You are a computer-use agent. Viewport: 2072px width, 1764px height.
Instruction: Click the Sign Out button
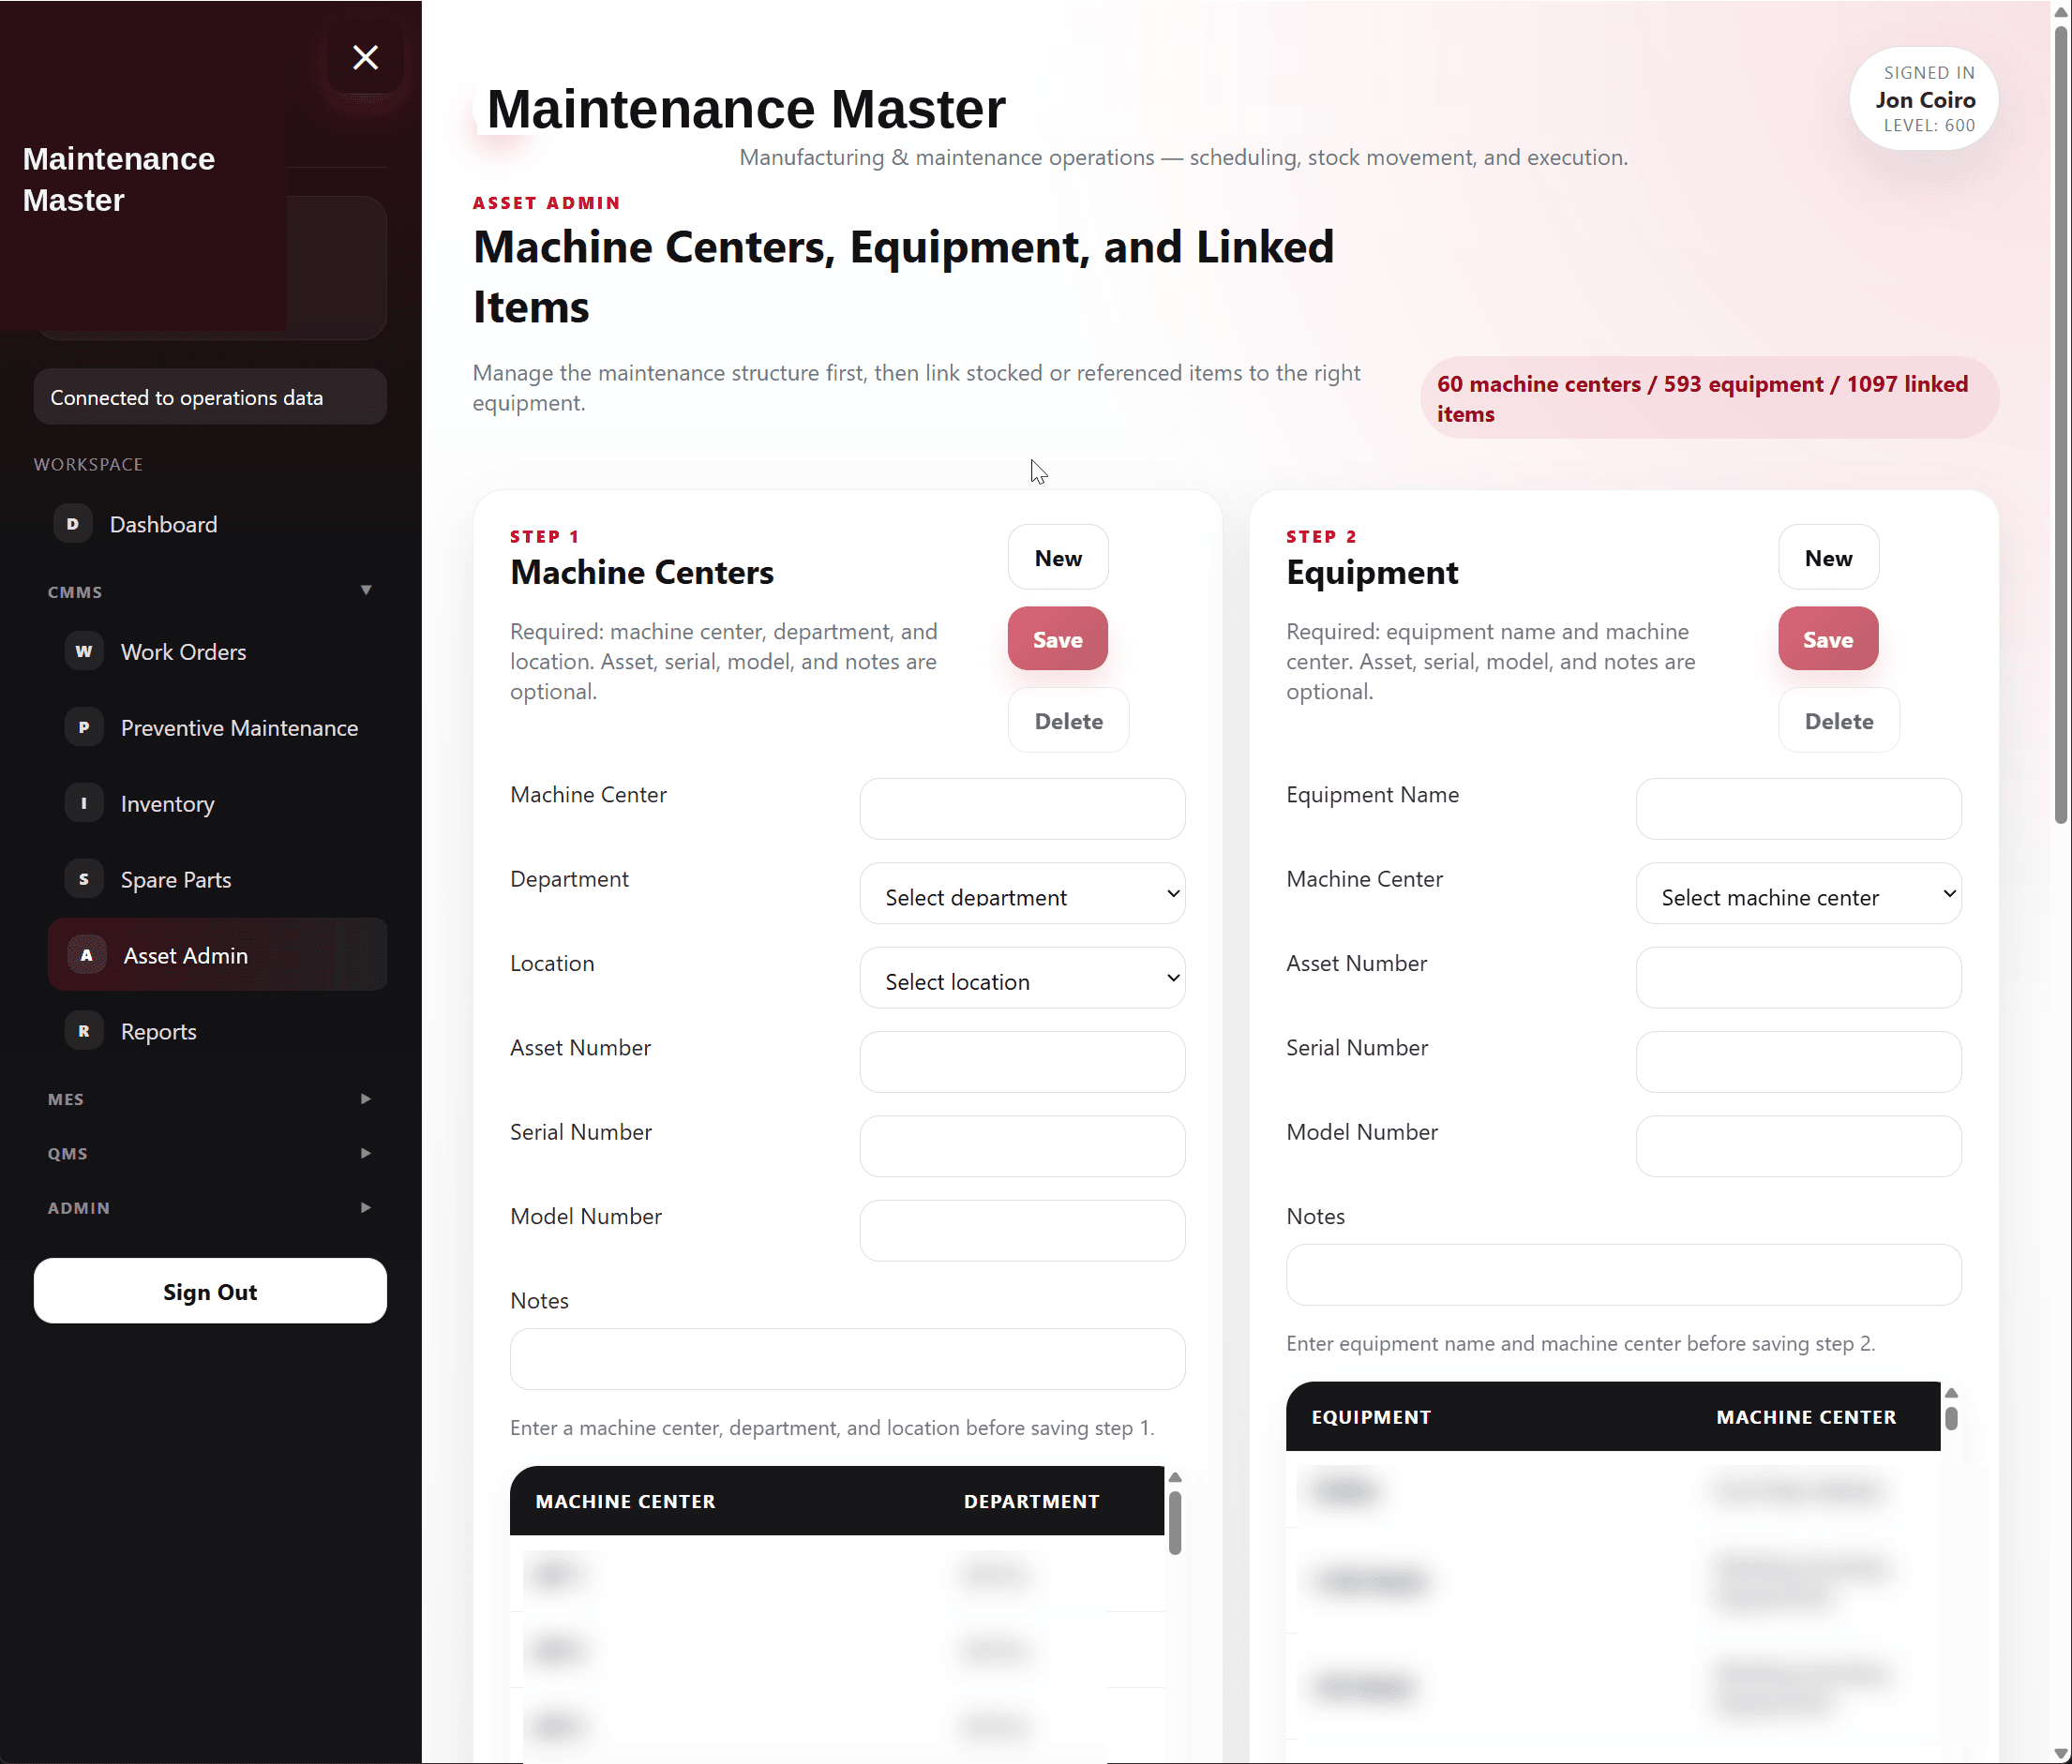pyautogui.click(x=210, y=1291)
